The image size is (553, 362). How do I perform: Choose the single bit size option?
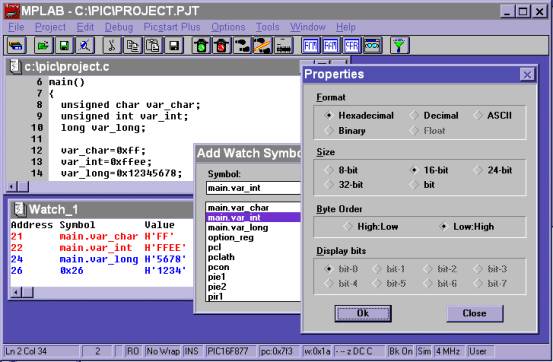[x=422, y=185]
